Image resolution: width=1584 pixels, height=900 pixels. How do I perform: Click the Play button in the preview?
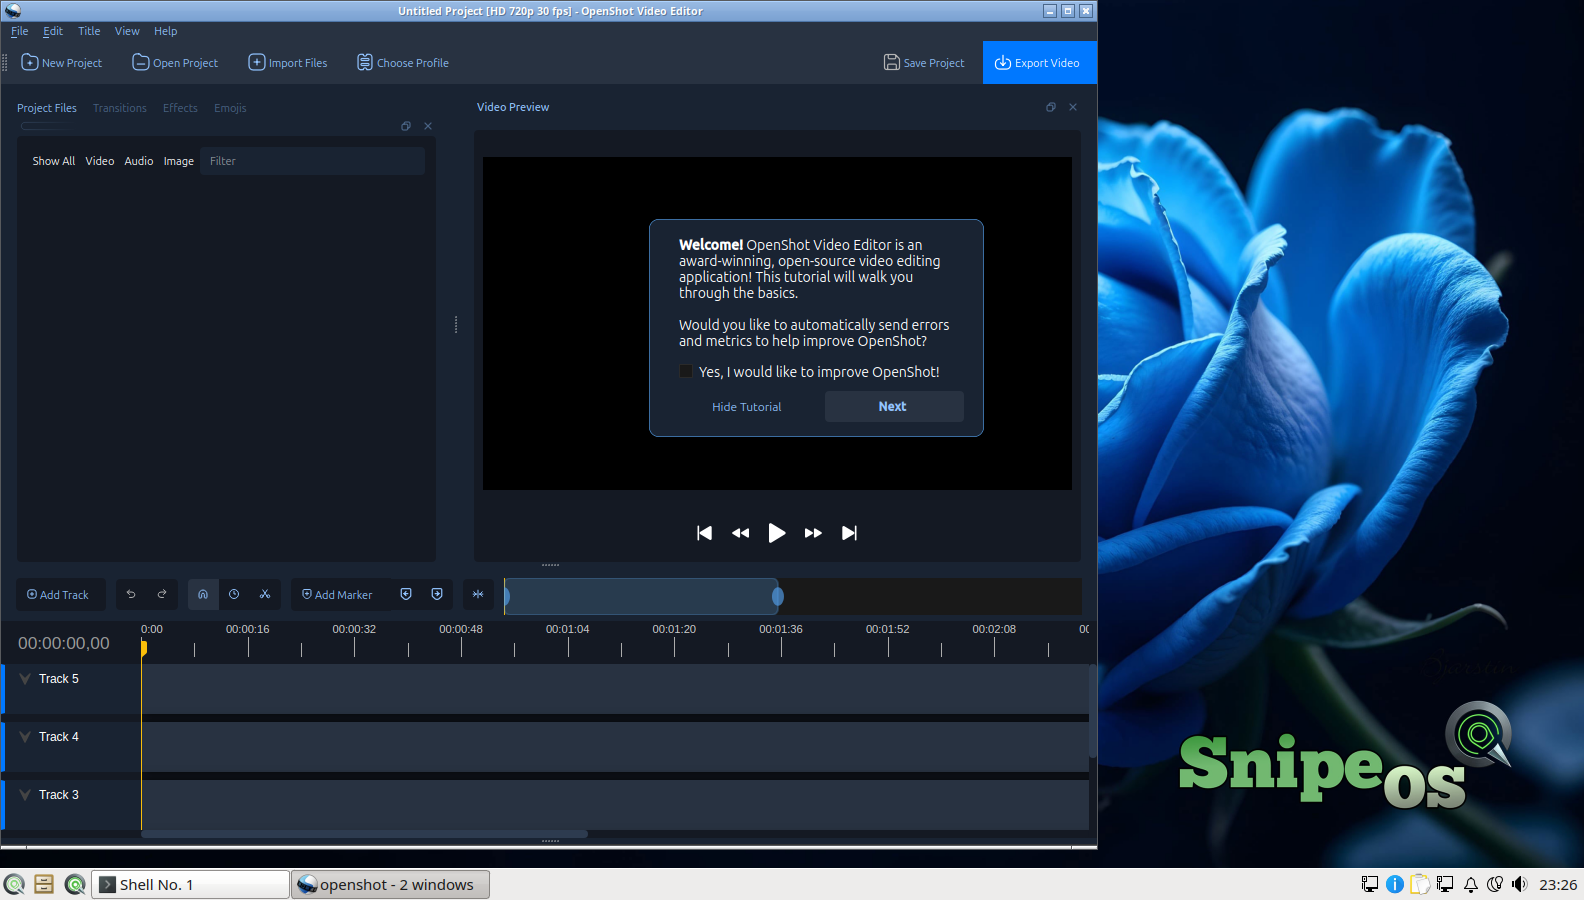777,533
